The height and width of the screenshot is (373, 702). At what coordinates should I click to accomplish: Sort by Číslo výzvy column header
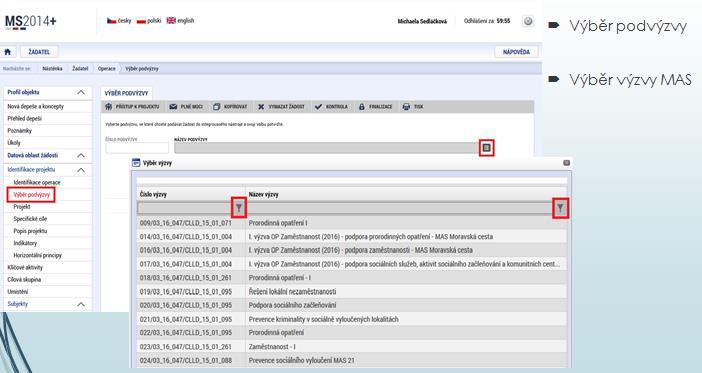coord(153,194)
